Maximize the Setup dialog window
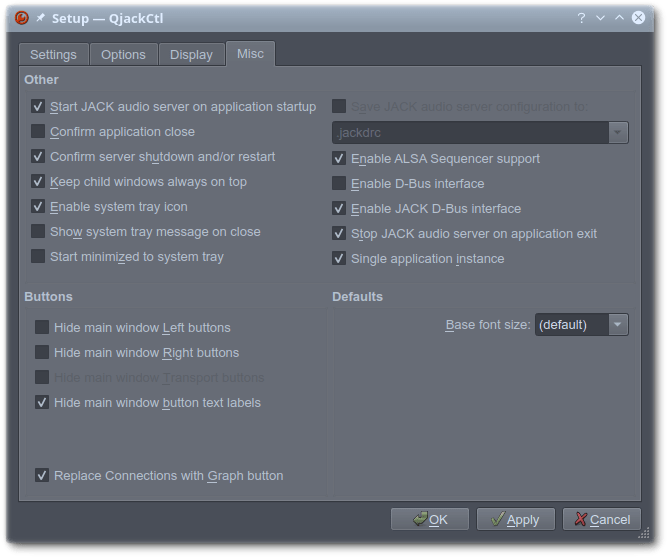 click(x=619, y=18)
